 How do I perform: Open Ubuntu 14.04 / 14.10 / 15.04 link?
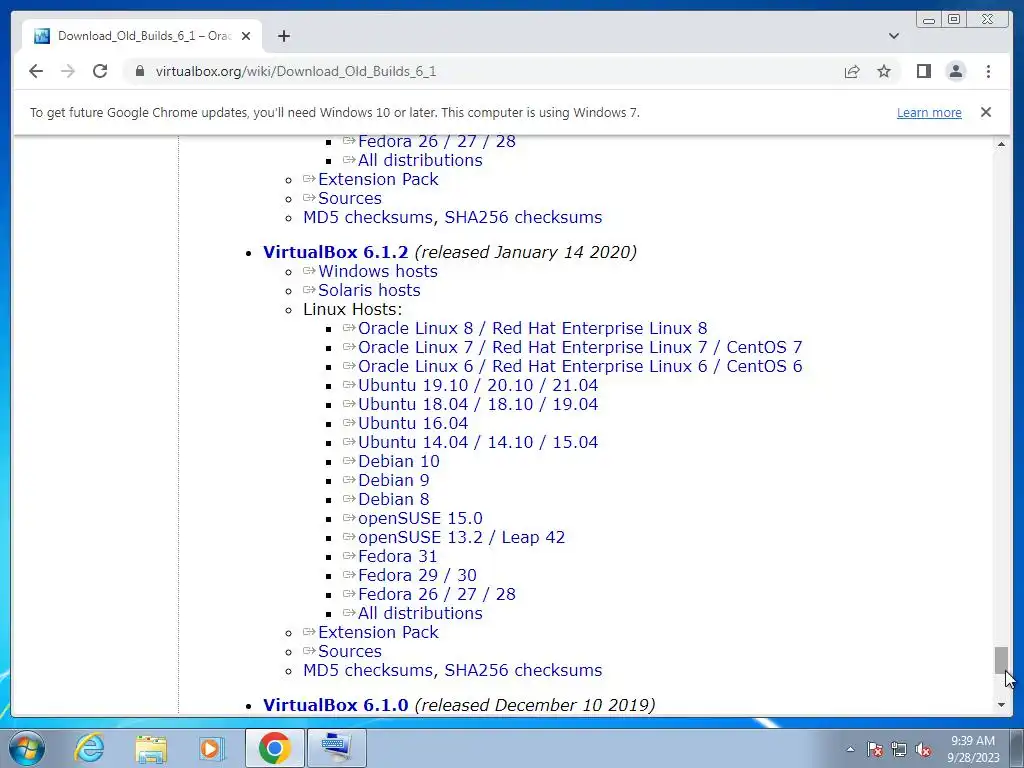478,442
